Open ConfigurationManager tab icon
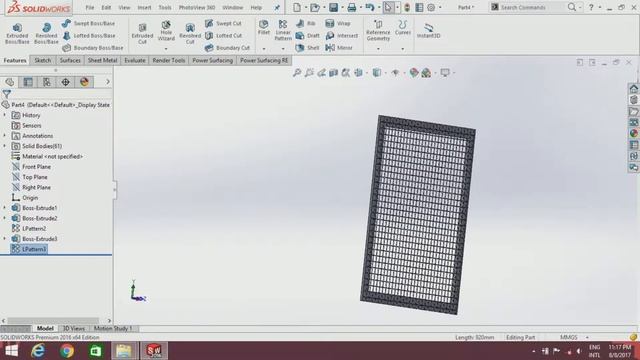The height and width of the screenshot is (360, 640). point(47,82)
